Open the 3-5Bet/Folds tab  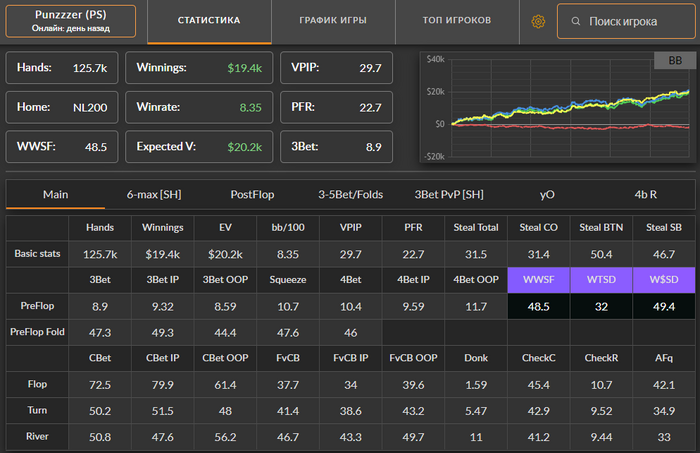(x=350, y=195)
